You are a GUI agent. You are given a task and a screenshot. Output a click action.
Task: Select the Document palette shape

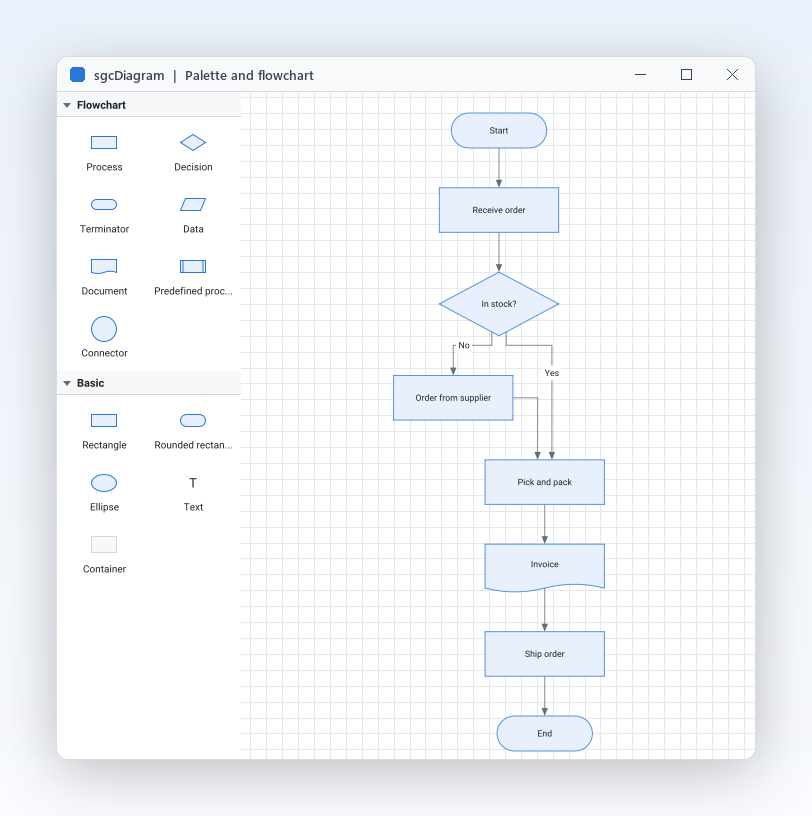[104, 266]
